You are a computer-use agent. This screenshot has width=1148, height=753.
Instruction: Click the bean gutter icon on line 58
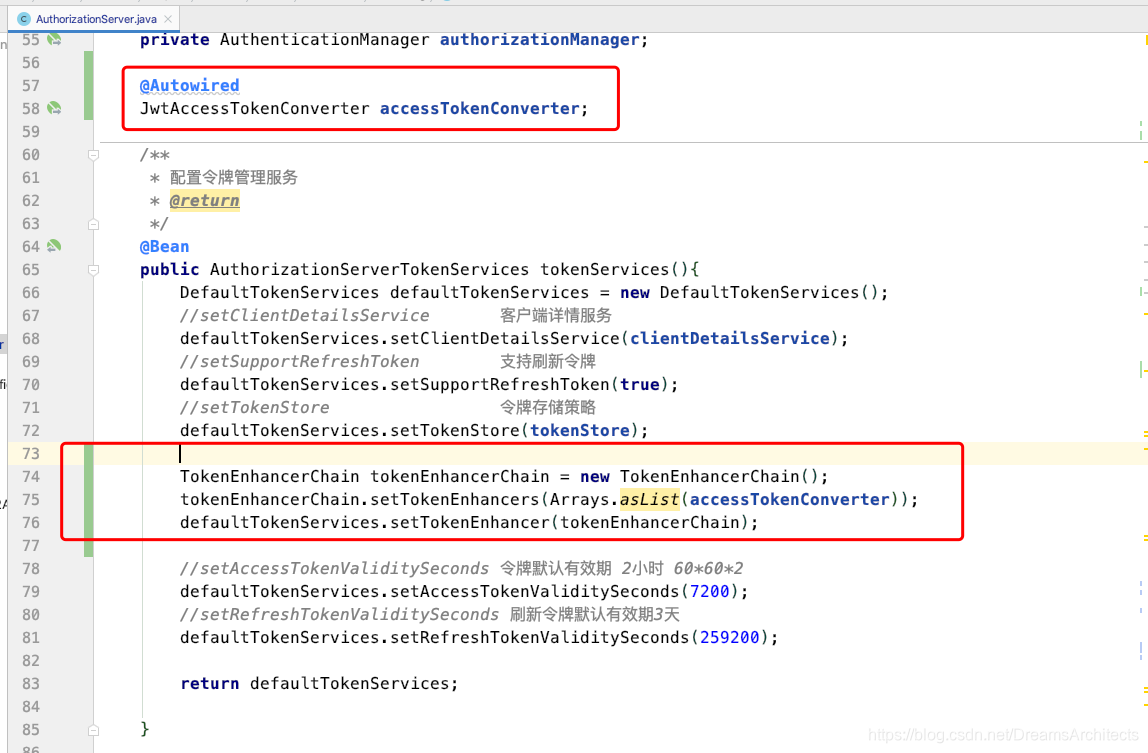pyautogui.click(x=54, y=108)
